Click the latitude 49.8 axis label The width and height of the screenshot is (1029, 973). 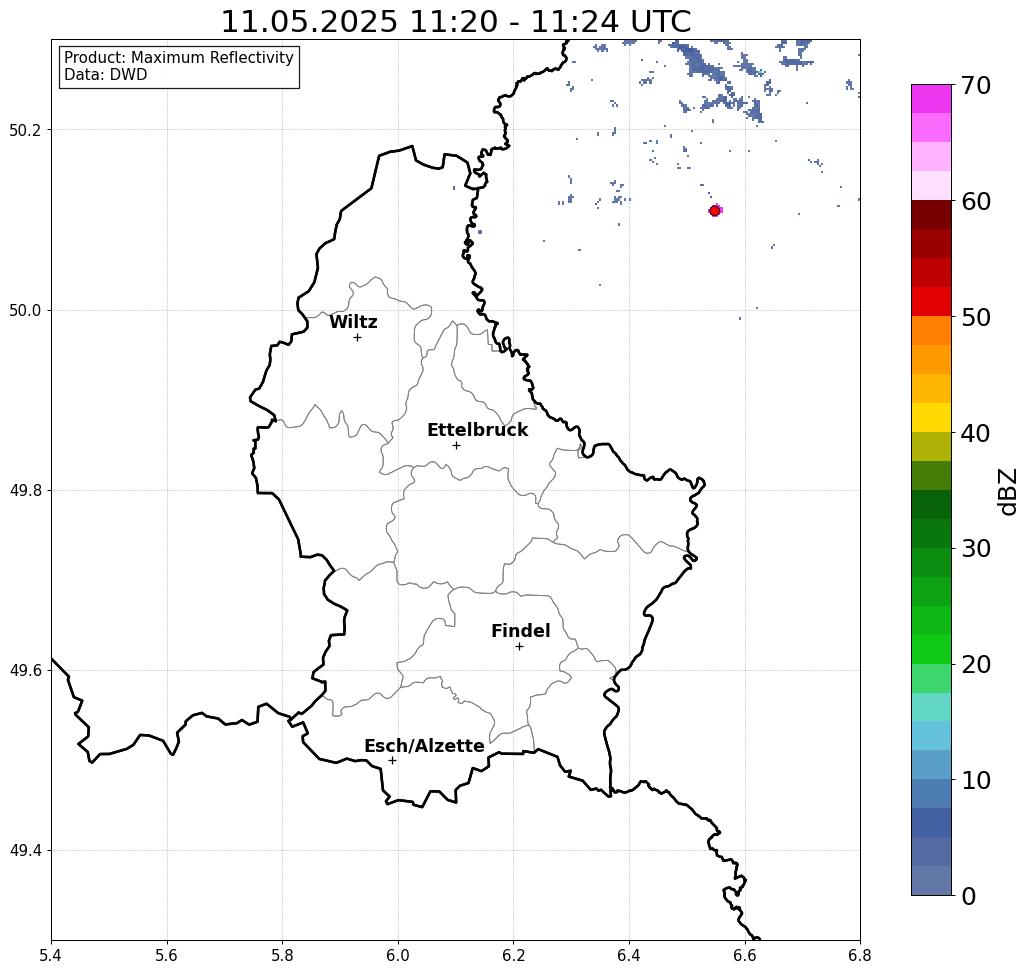[25, 490]
